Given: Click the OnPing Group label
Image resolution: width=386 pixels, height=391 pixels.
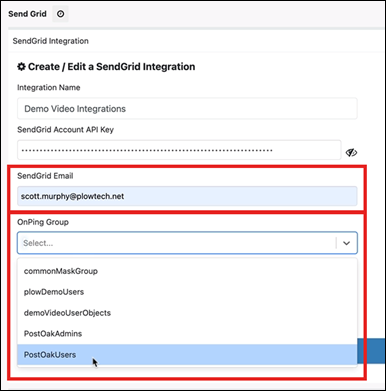Looking at the screenshot, I should pyautogui.click(x=43, y=222).
